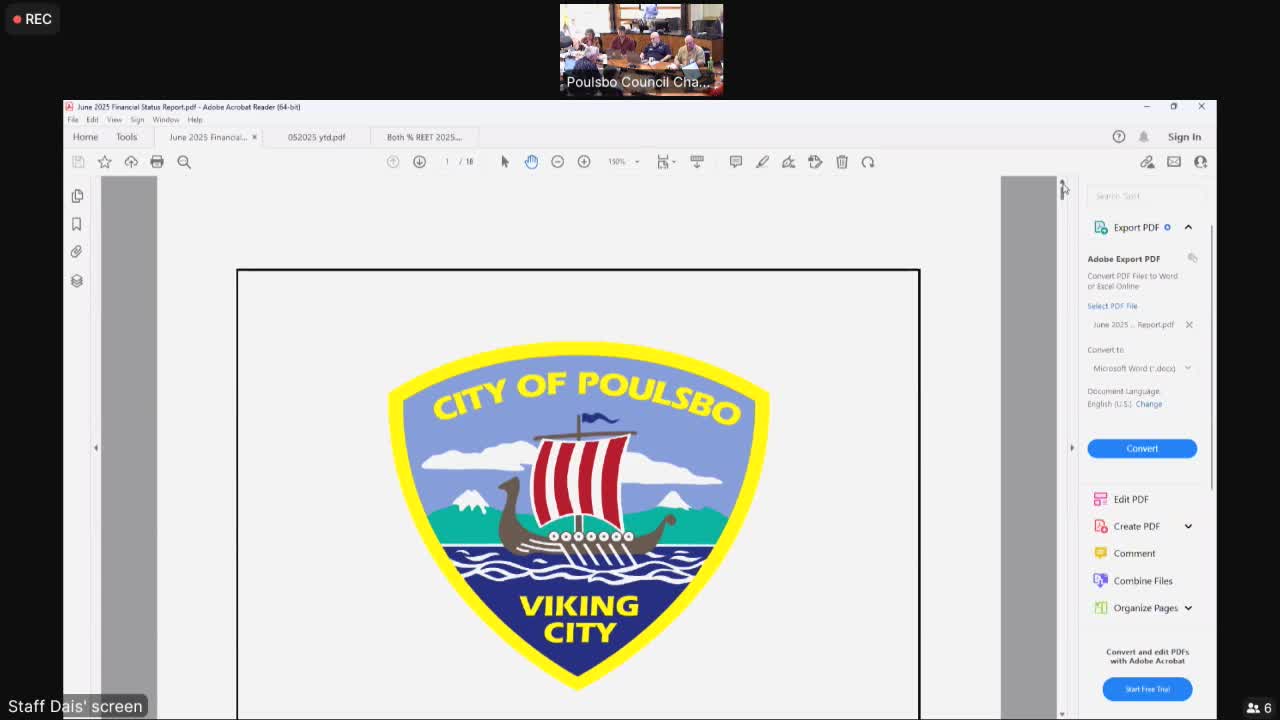Image resolution: width=1280 pixels, height=720 pixels.
Task: Print the document using the printer icon
Action: coord(157,162)
